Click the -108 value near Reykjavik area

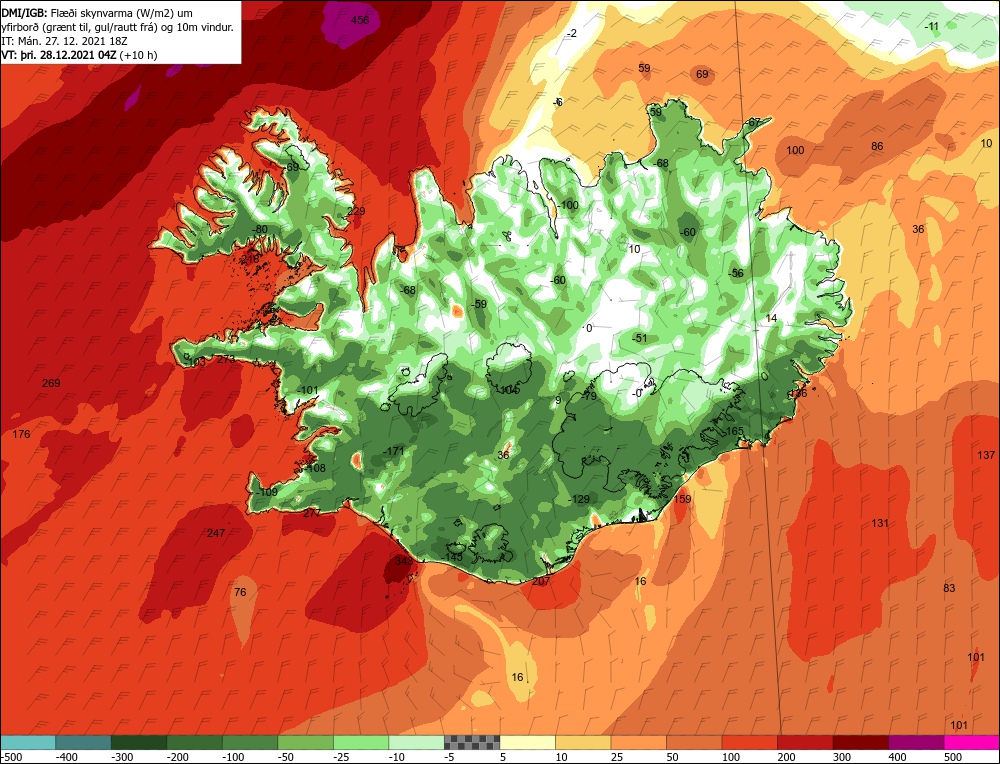pos(315,467)
